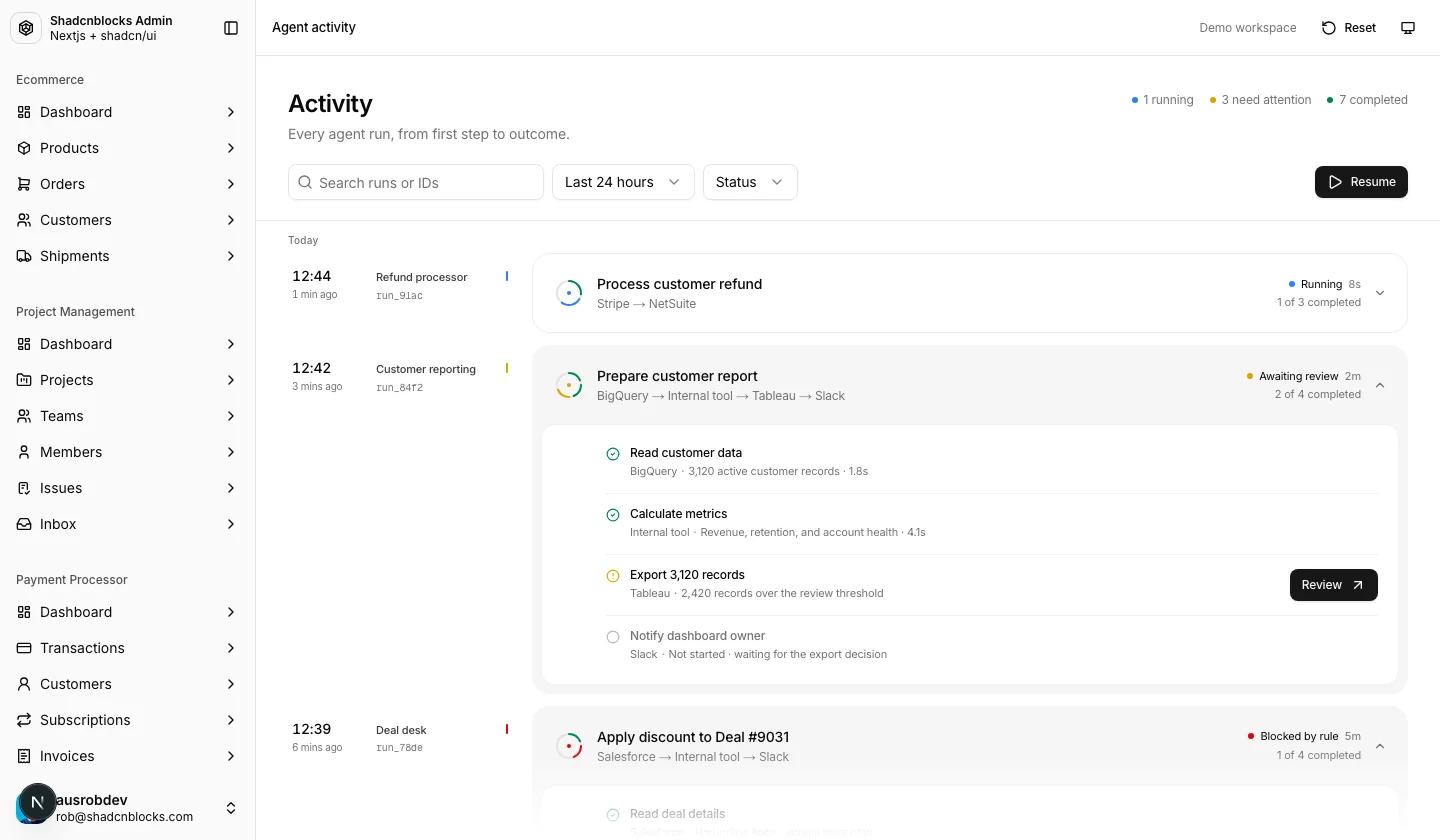Viewport: 1440px width, 840px height.
Task: Click the 3 need attention indicator
Action: click(1260, 100)
